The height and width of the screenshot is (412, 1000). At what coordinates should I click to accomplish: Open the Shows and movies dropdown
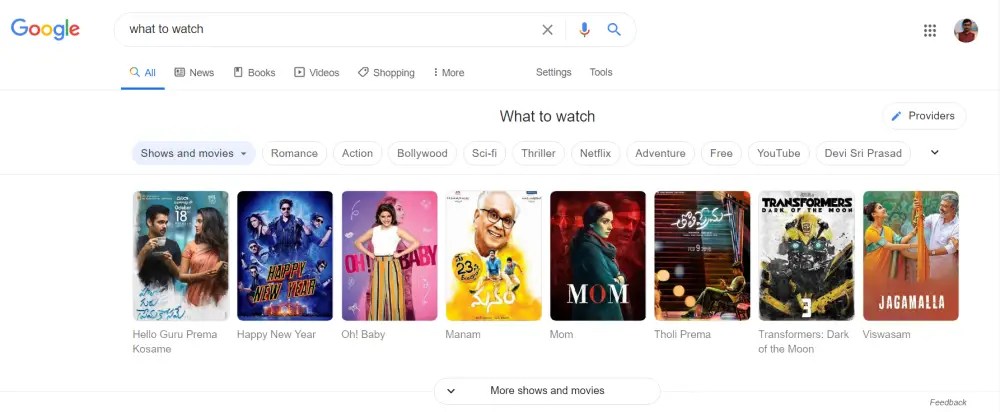pyautogui.click(x=193, y=153)
